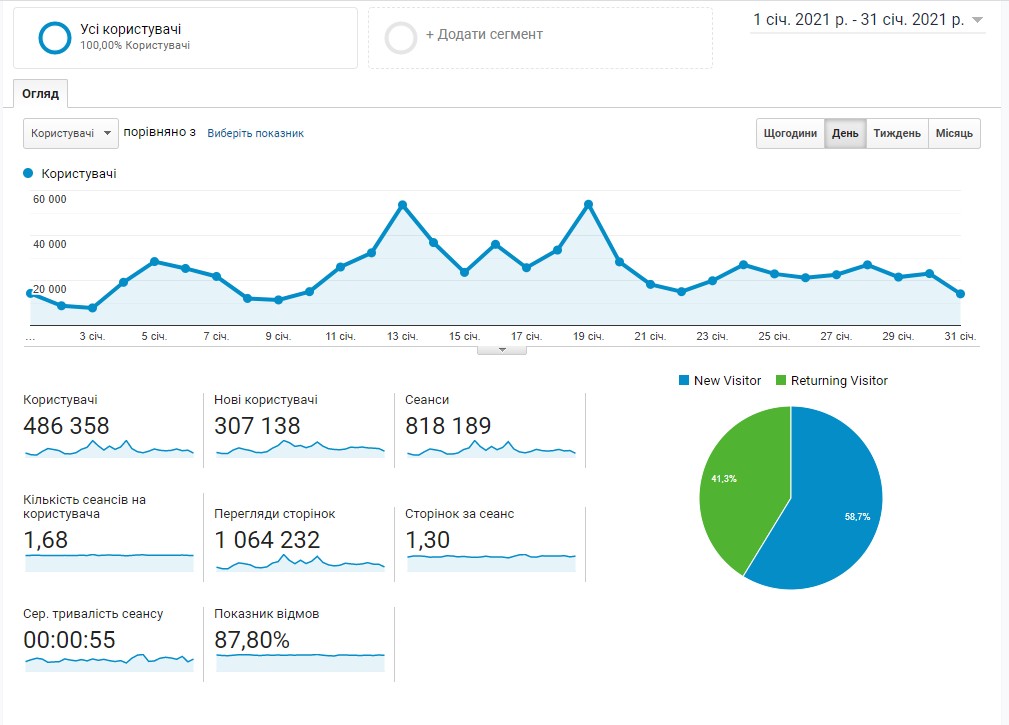Click the 13 січ. peak data point
Viewport: 1009px width, 725px height.
coord(402,205)
